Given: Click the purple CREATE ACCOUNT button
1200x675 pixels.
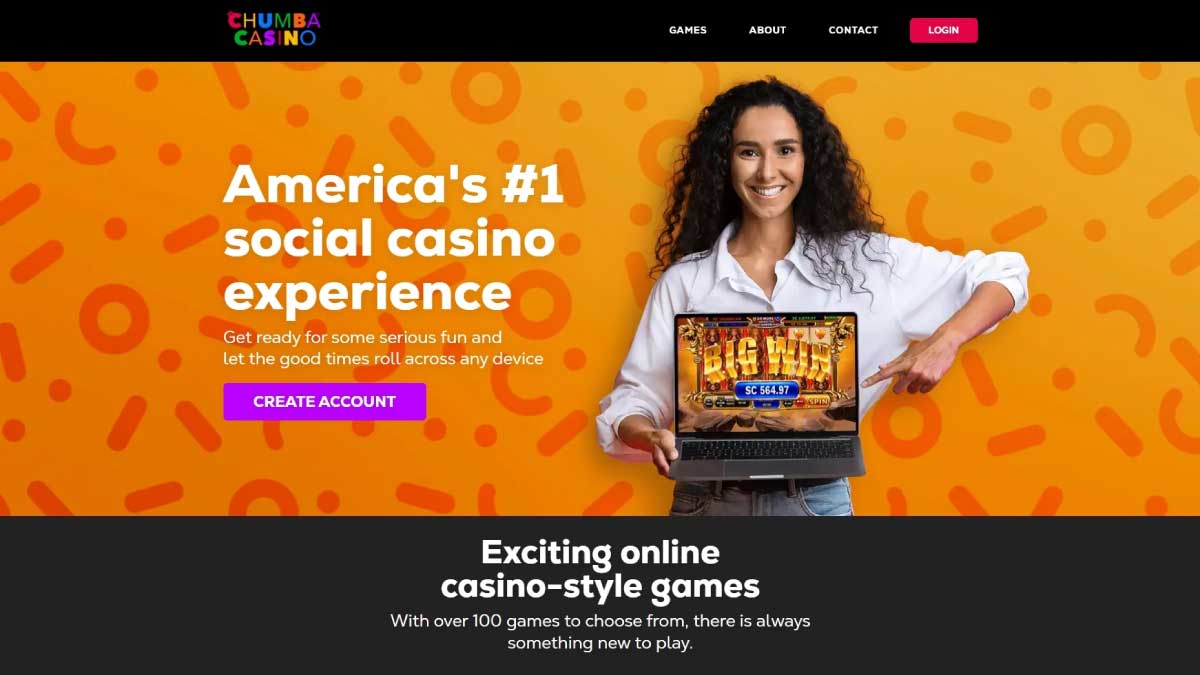Looking at the screenshot, I should tap(324, 401).
